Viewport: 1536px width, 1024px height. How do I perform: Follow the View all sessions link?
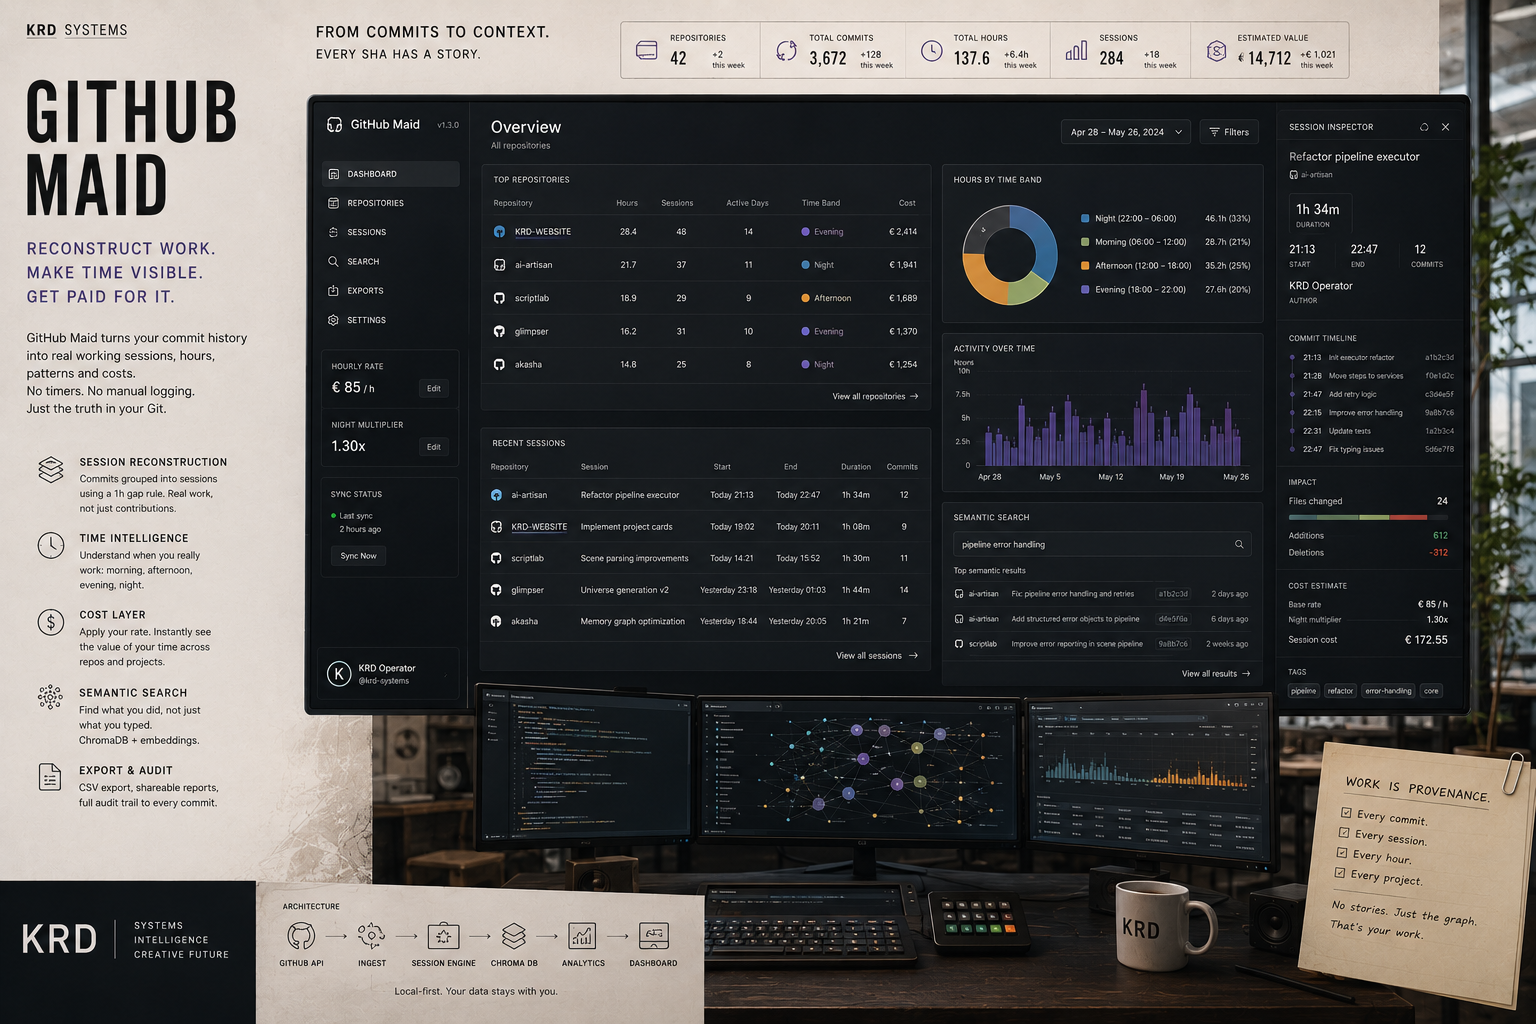pos(877,656)
